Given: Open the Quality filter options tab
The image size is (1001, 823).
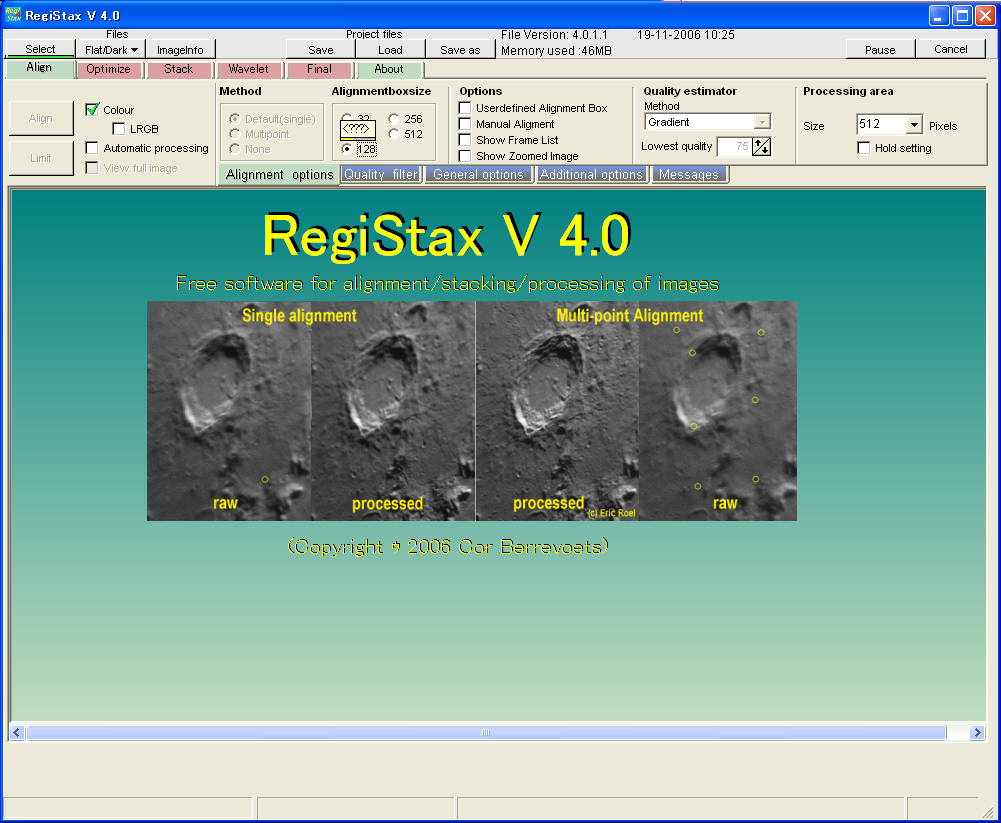Looking at the screenshot, I should (380, 174).
